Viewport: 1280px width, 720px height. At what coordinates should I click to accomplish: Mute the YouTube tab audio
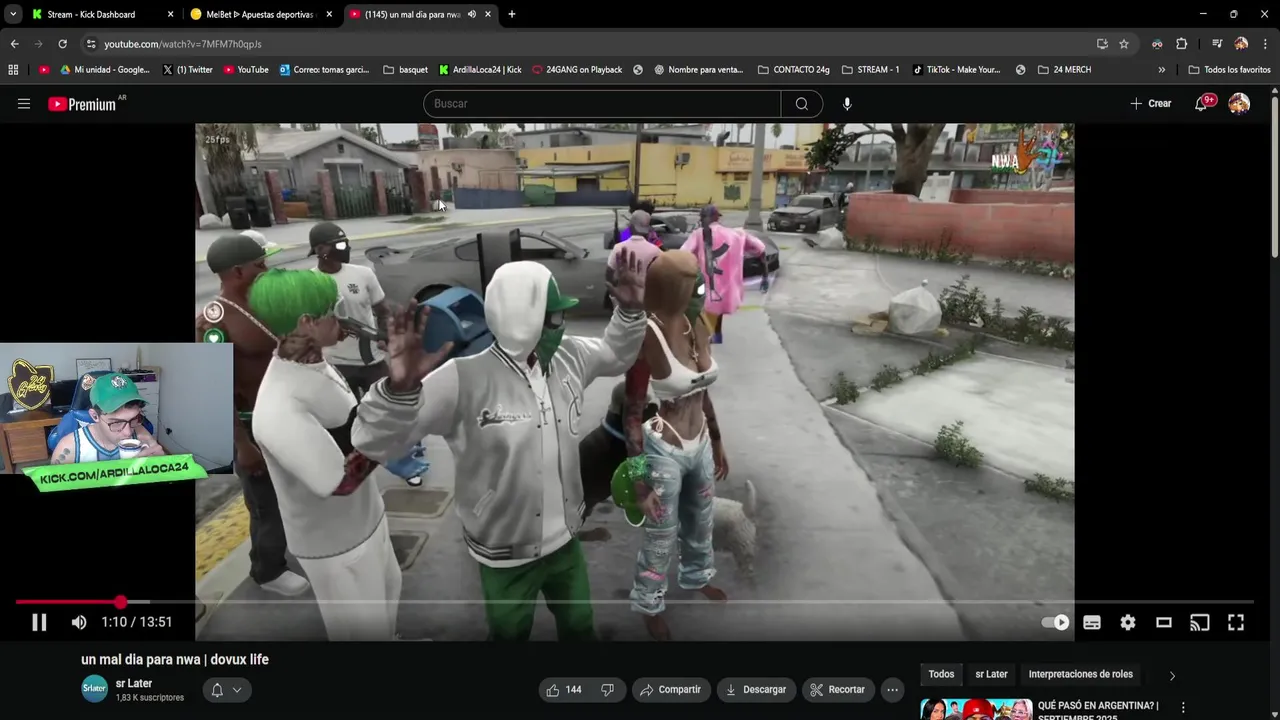471,14
